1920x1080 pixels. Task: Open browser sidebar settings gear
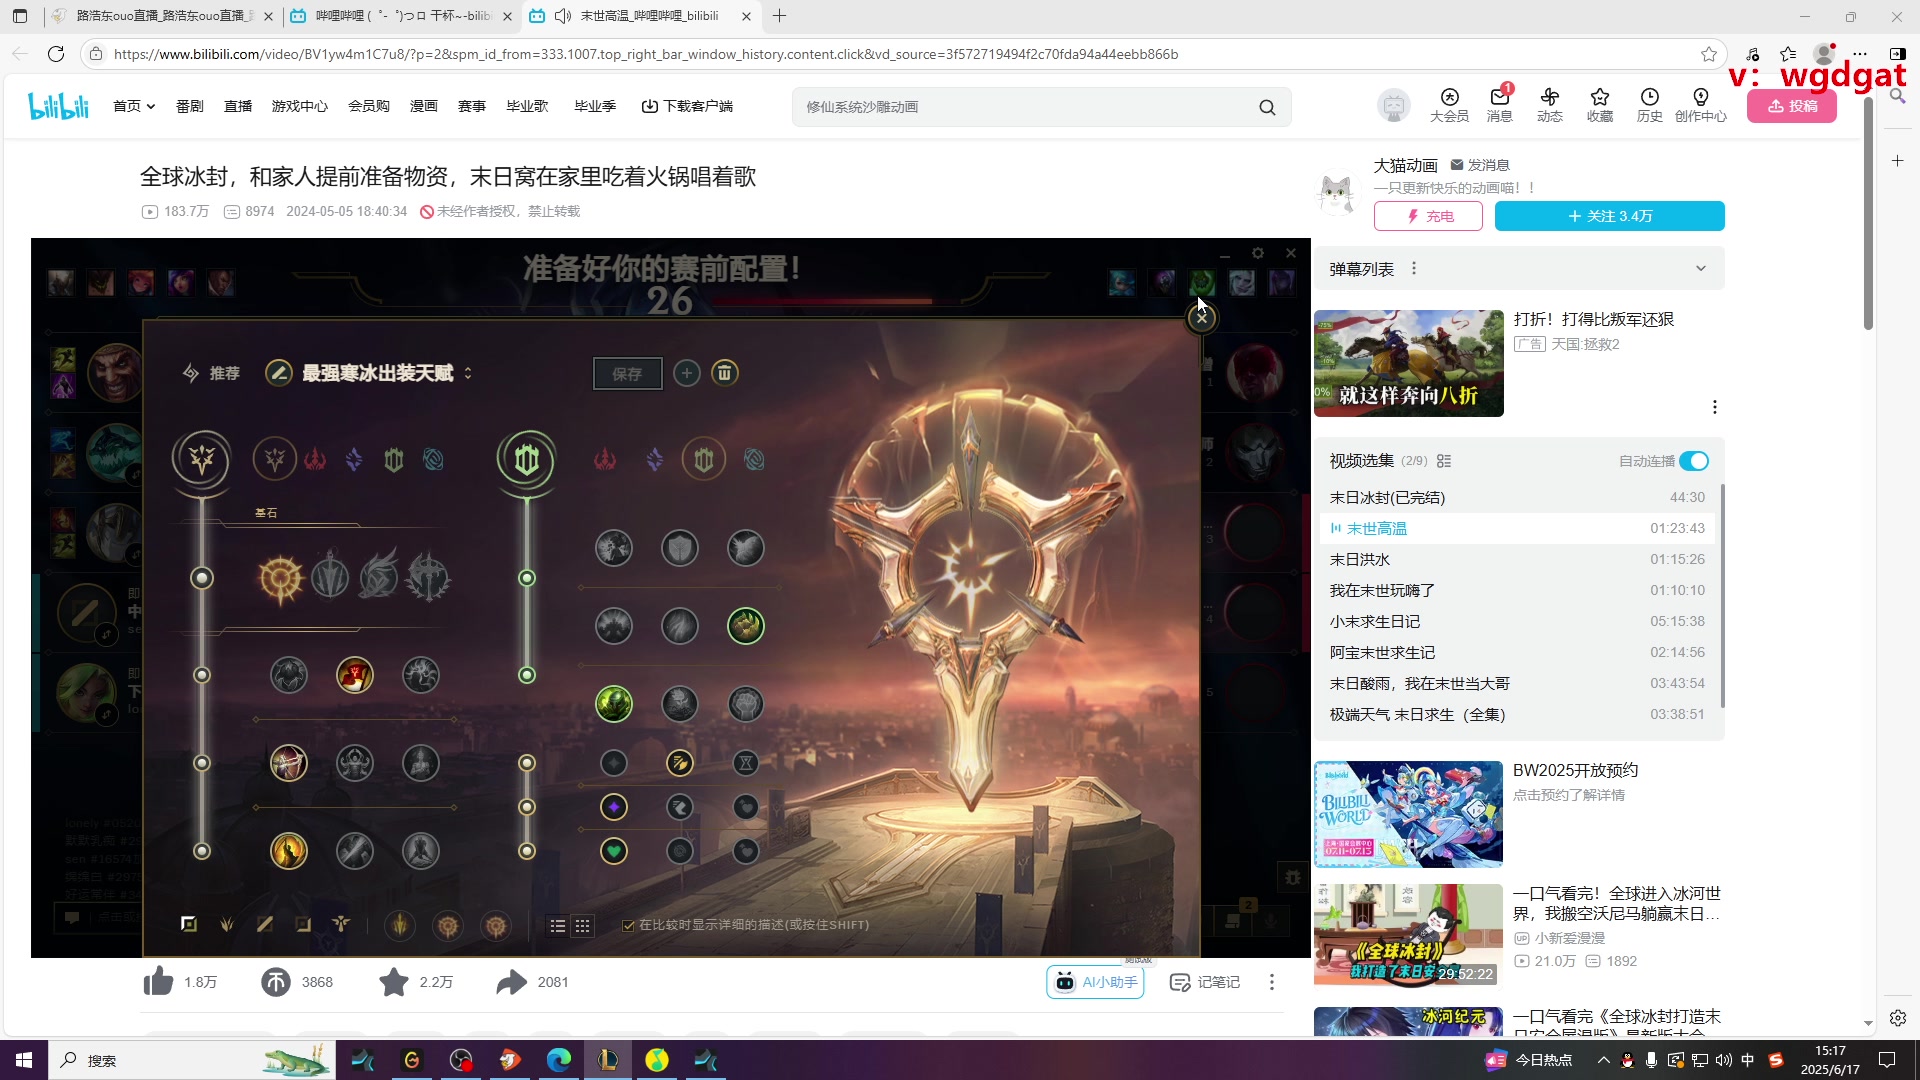pyautogui.click(x=1897, y=1017)
